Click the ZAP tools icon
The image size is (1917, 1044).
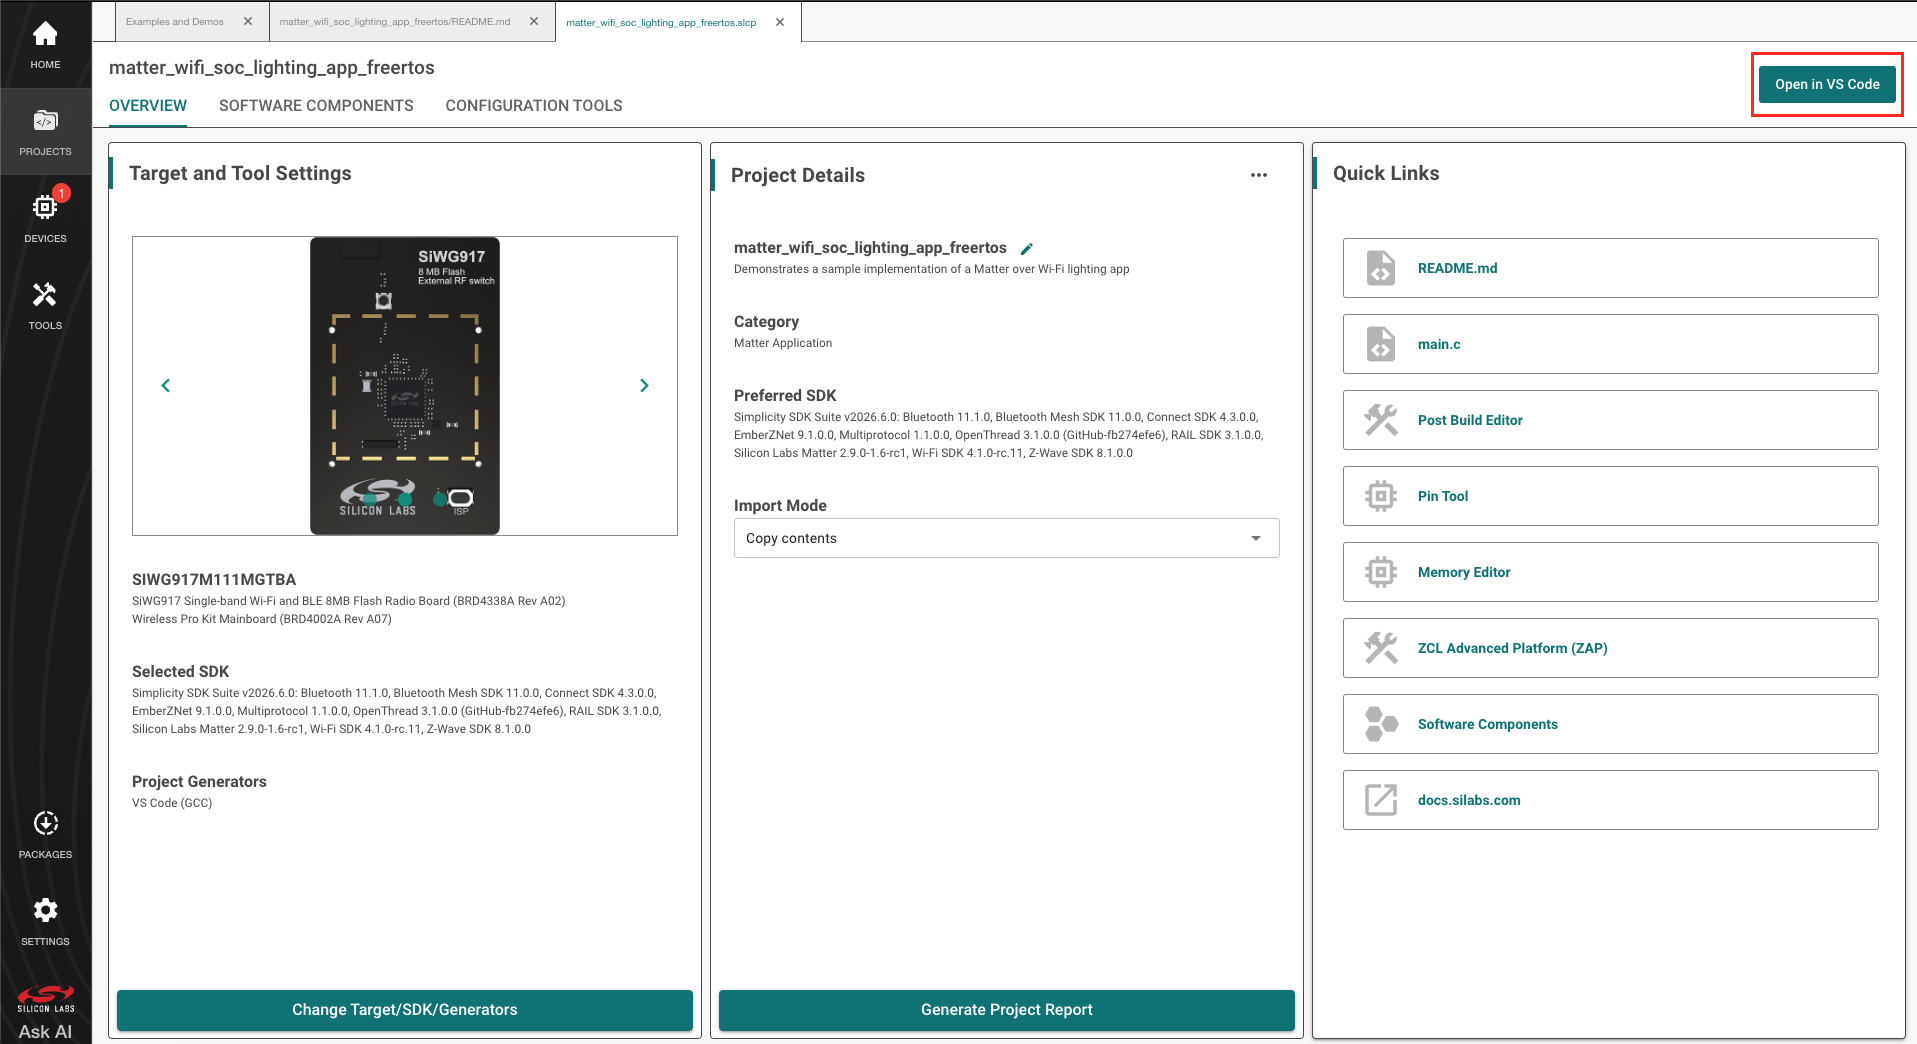[1381, 648]
